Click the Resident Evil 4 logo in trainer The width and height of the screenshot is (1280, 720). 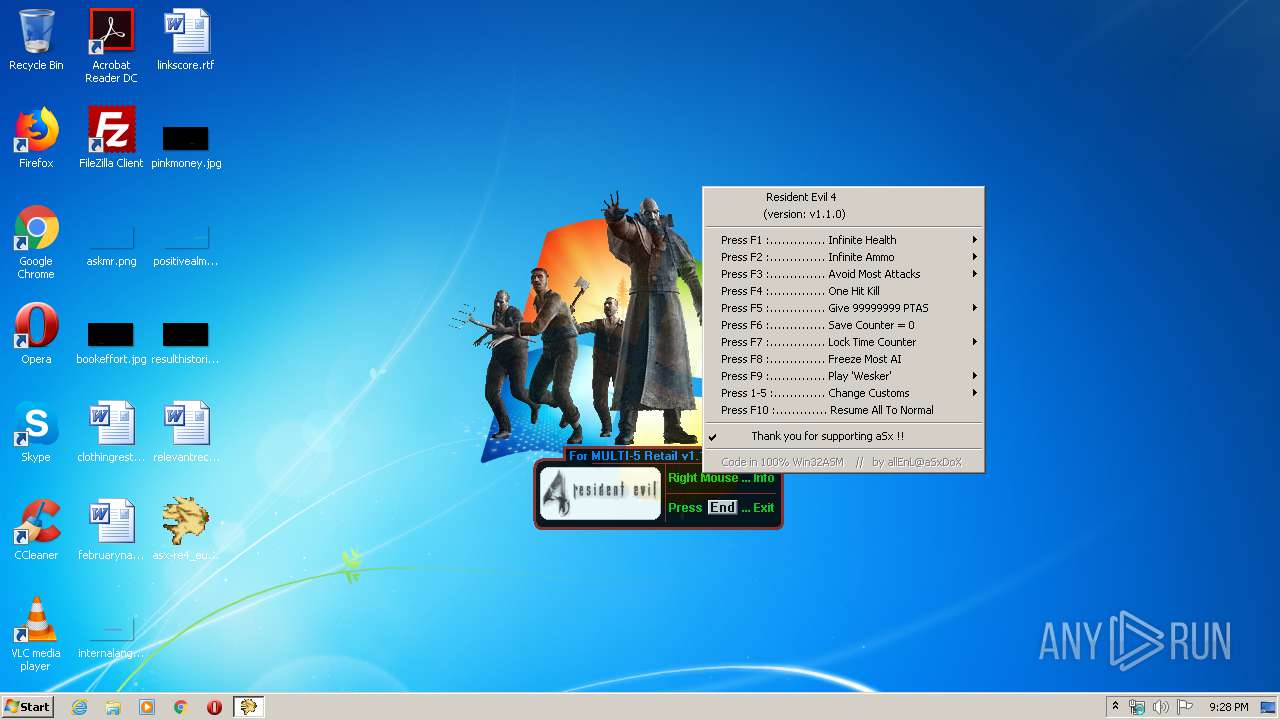(601, 494)
